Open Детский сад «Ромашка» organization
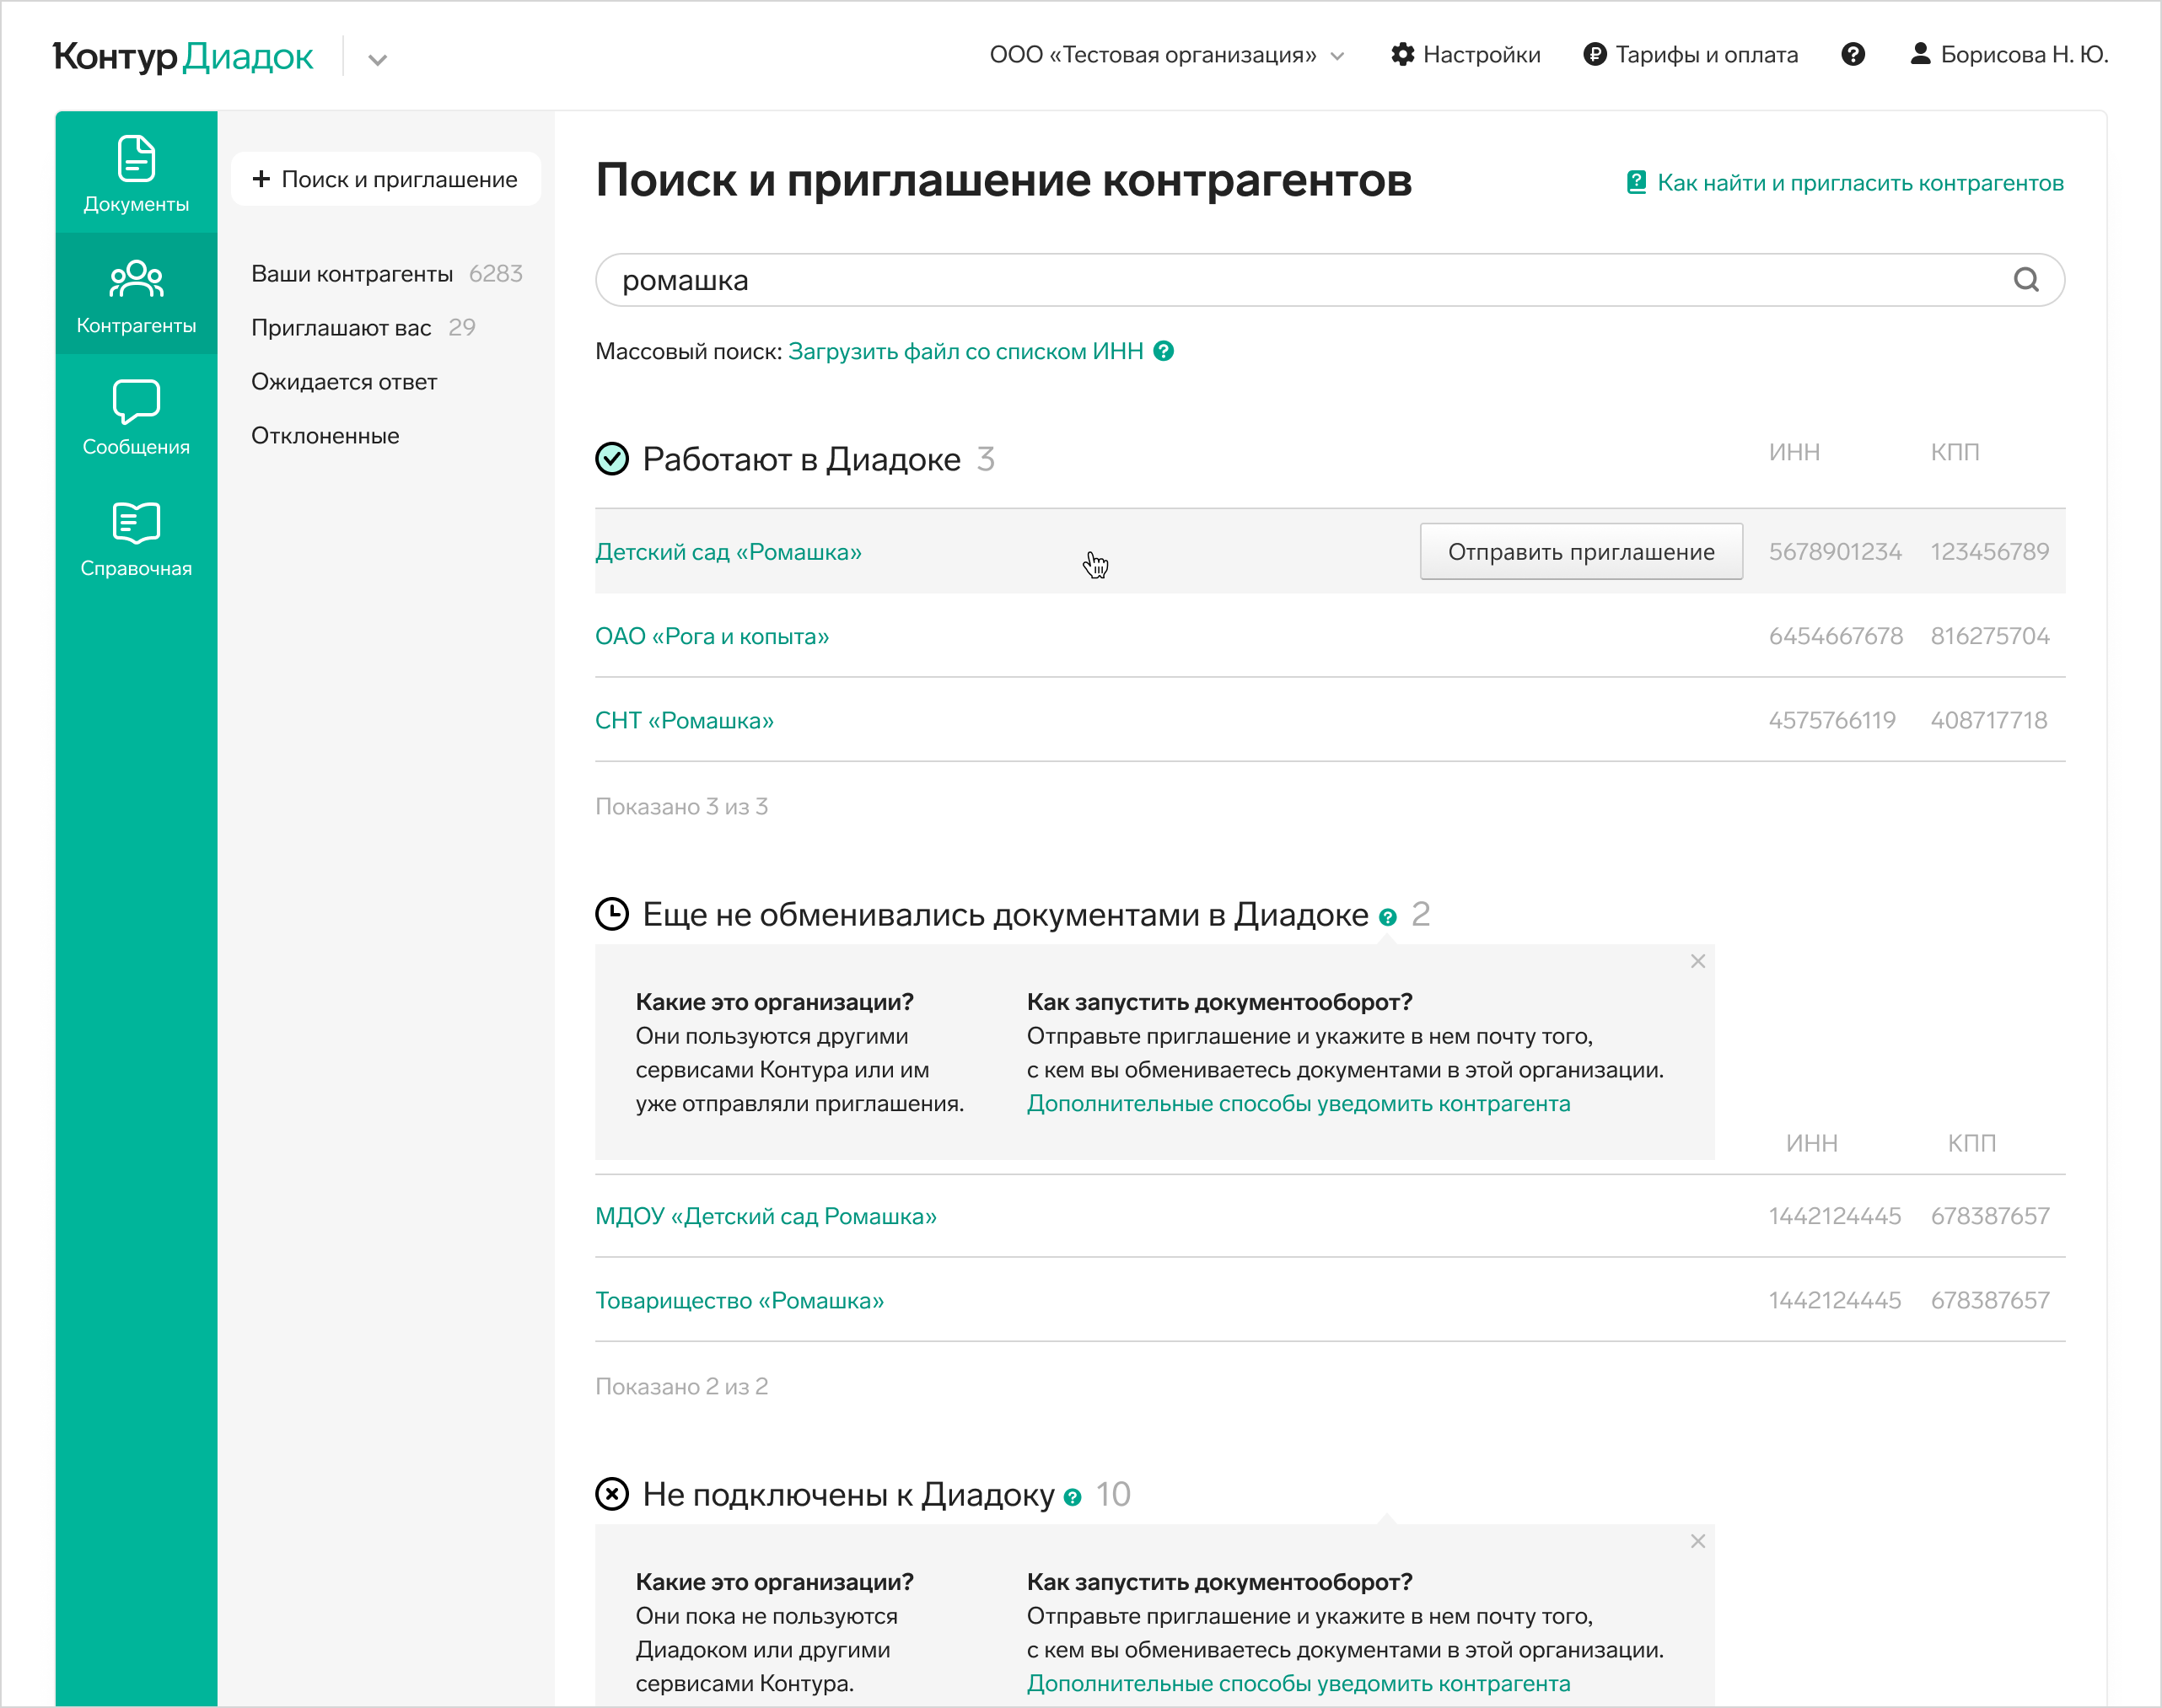The height and width of the screenshot is (1708, 2162). click(728, 552)
